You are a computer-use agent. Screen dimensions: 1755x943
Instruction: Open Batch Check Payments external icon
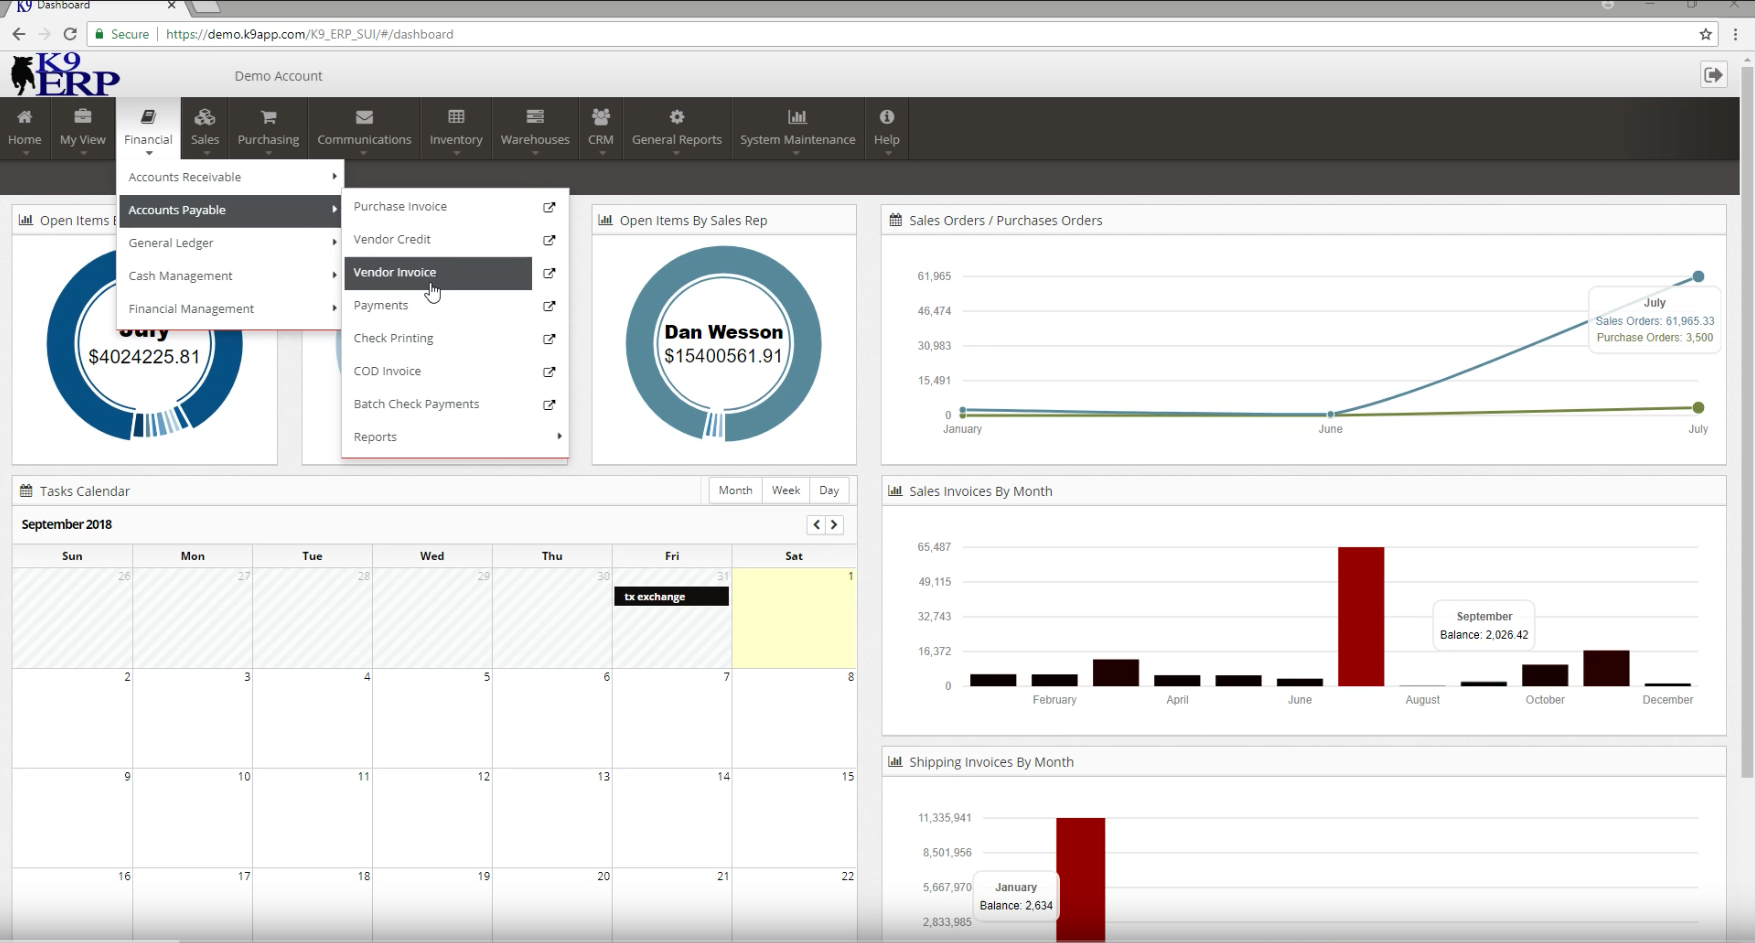click(x=549, y=405)
